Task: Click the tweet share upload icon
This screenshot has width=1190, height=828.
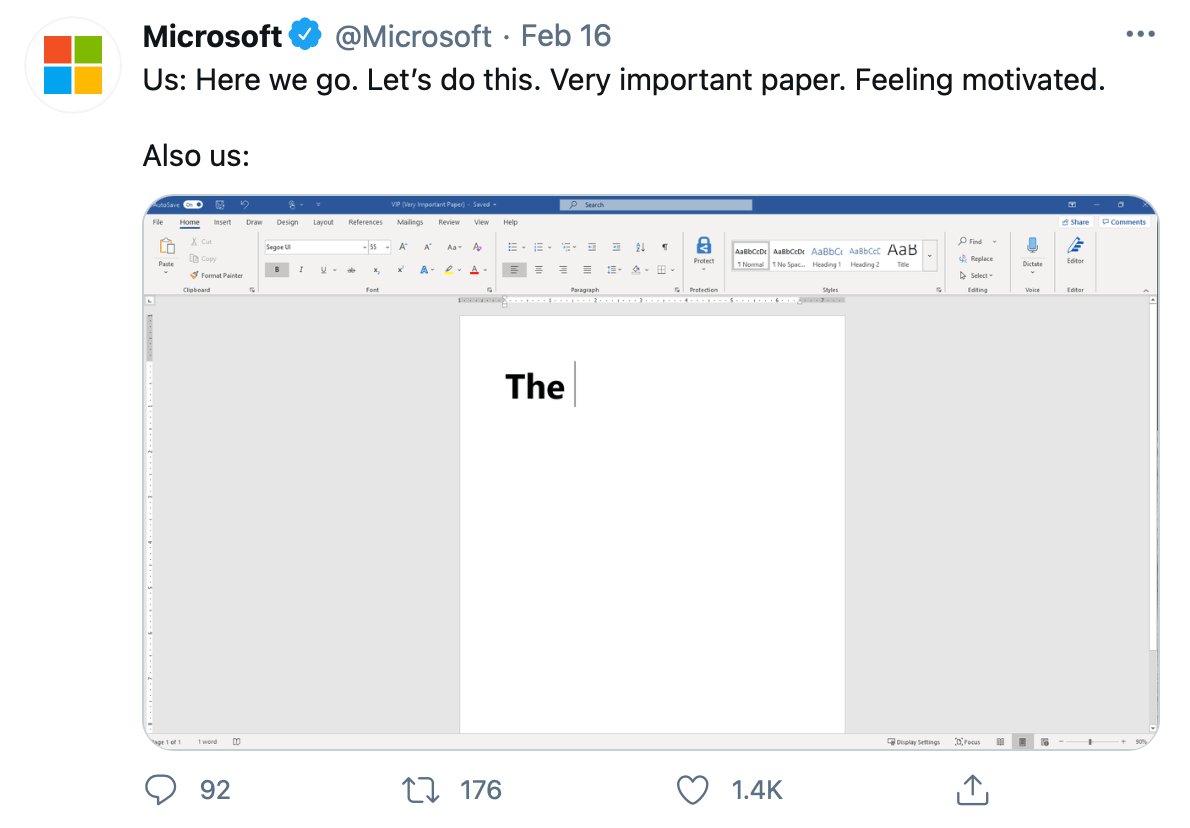Action: (x=972, y=789)
